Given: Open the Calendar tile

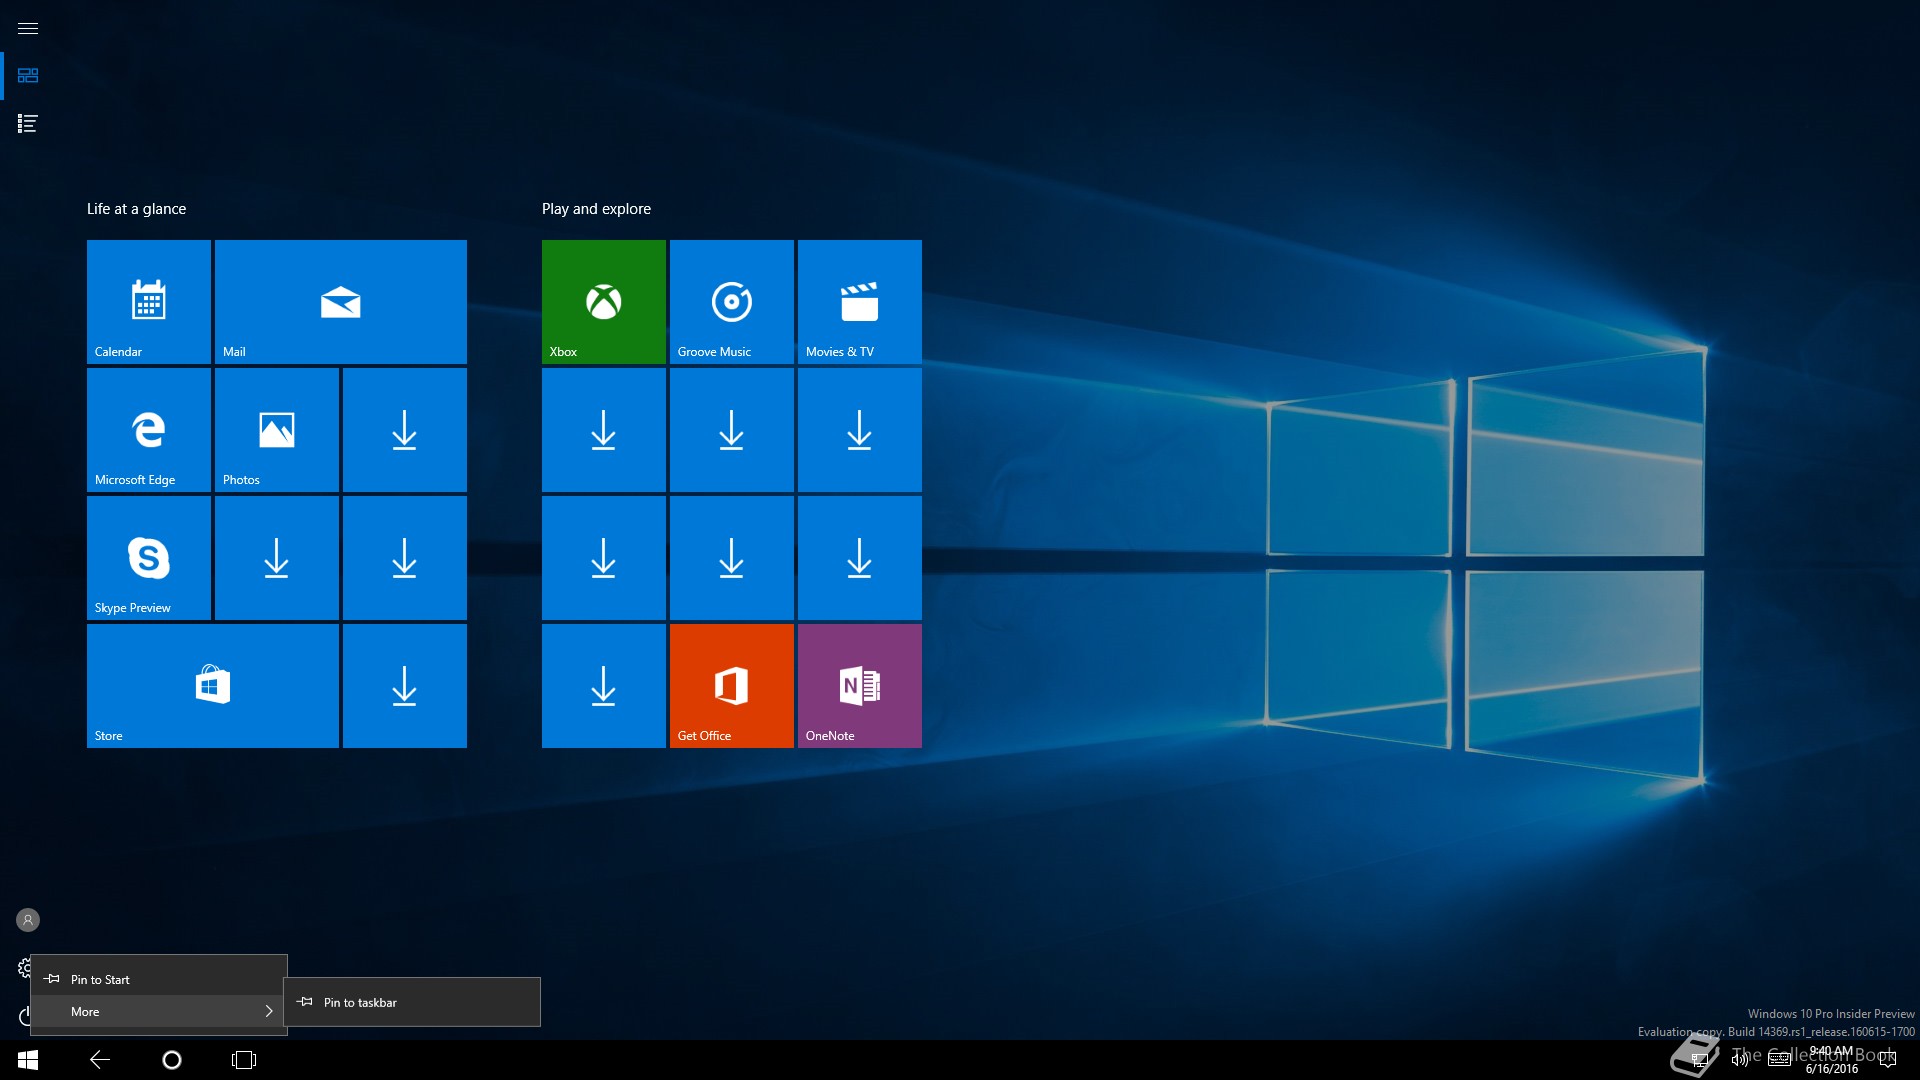Looking at the screenshot, I should click(149, 302).
